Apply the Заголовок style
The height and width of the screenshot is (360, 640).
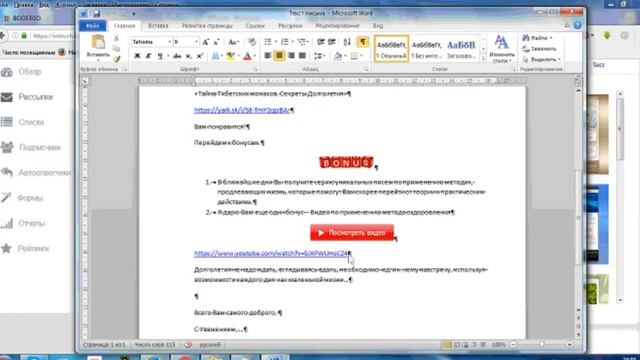point(461,49)
